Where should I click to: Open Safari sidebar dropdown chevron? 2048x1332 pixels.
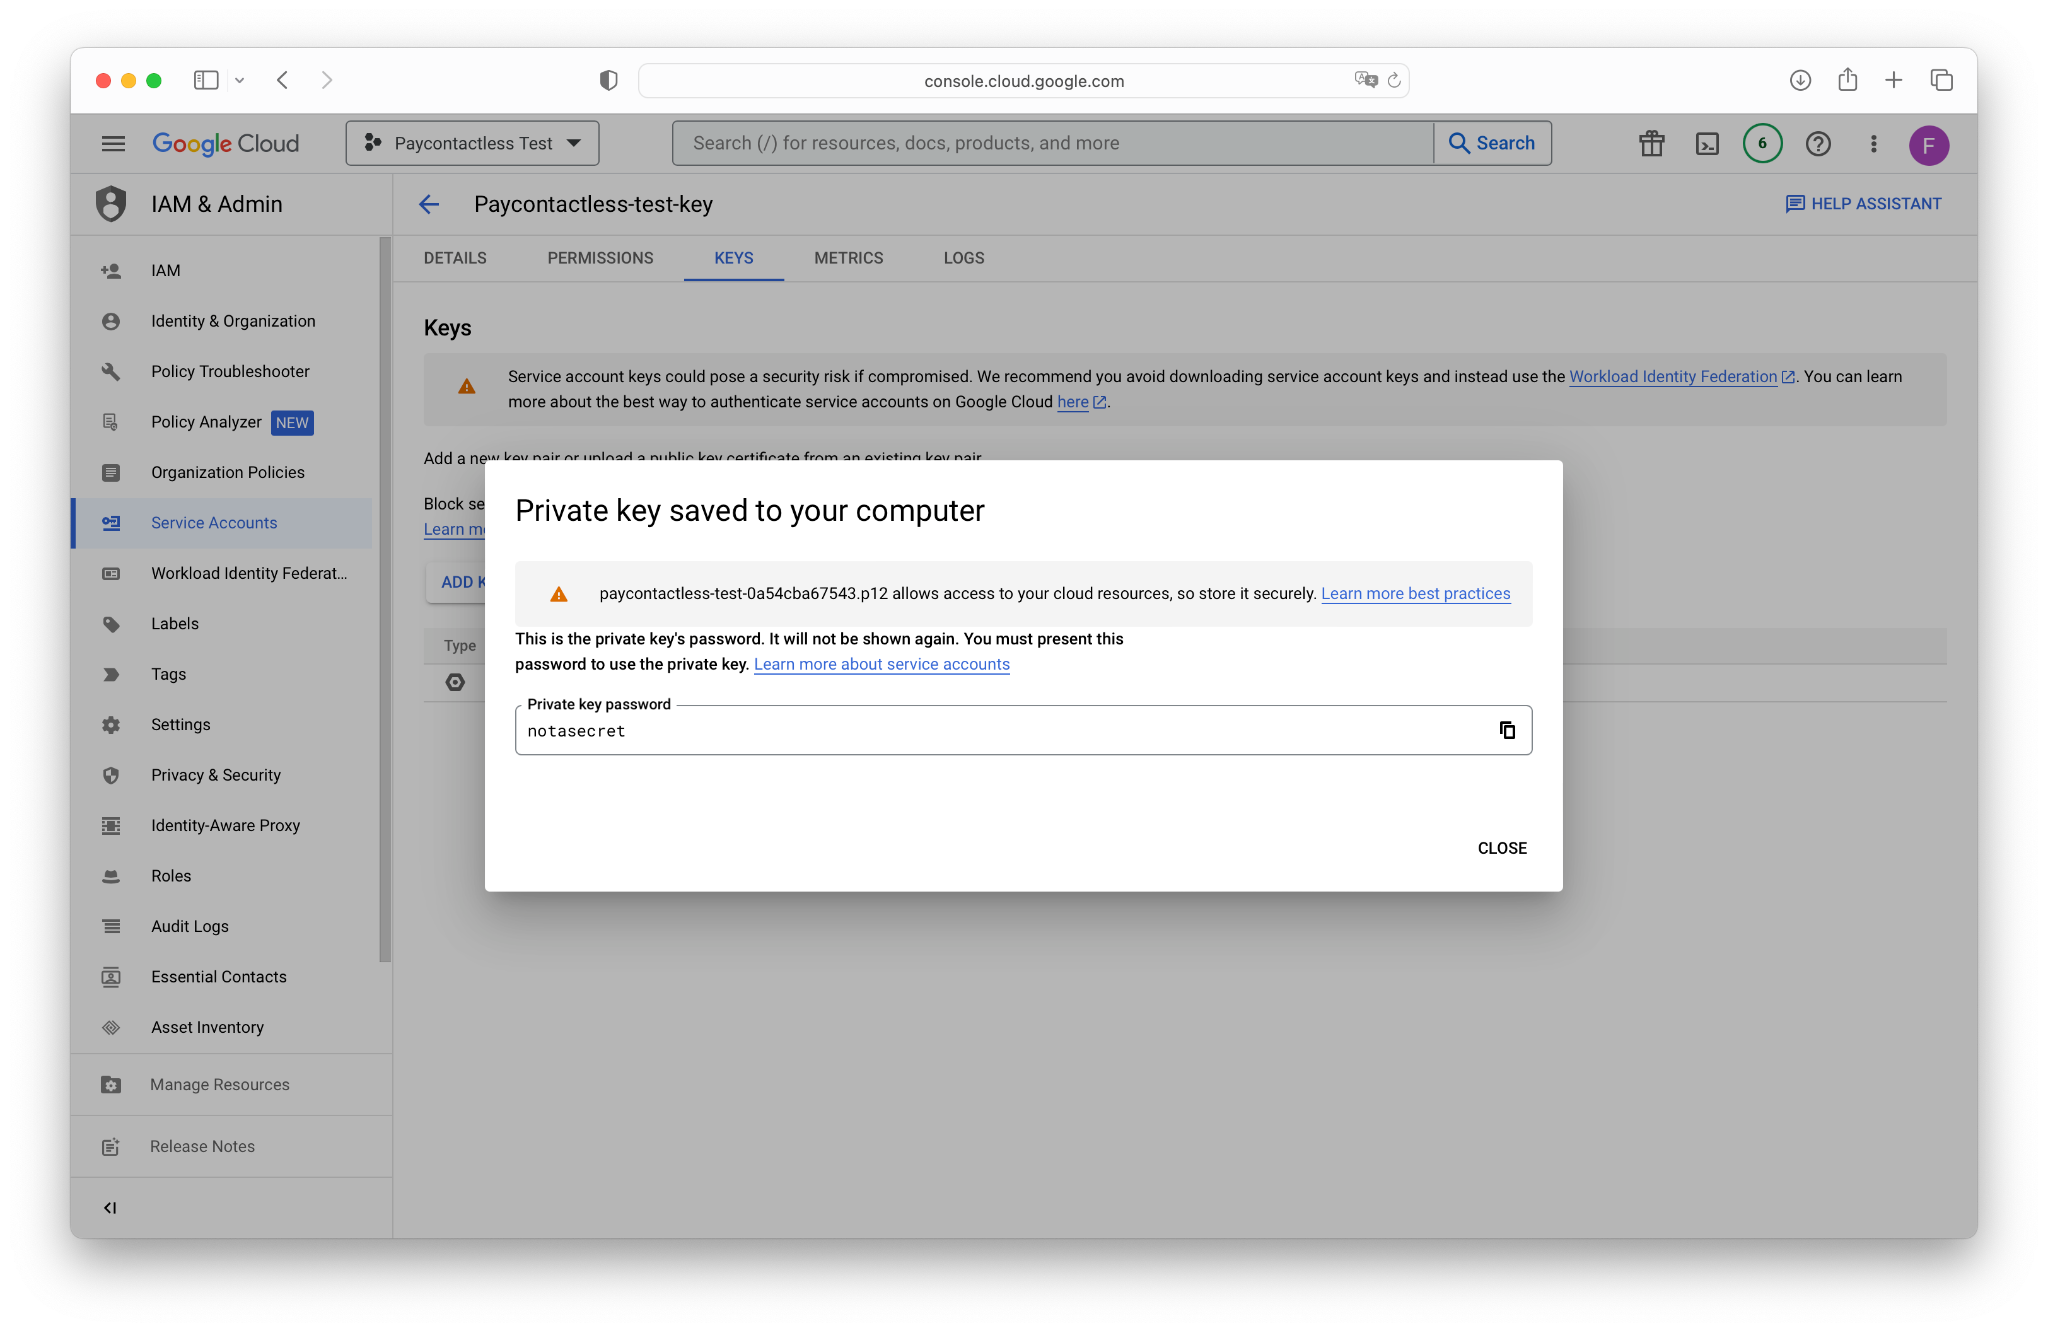(240, 80)
